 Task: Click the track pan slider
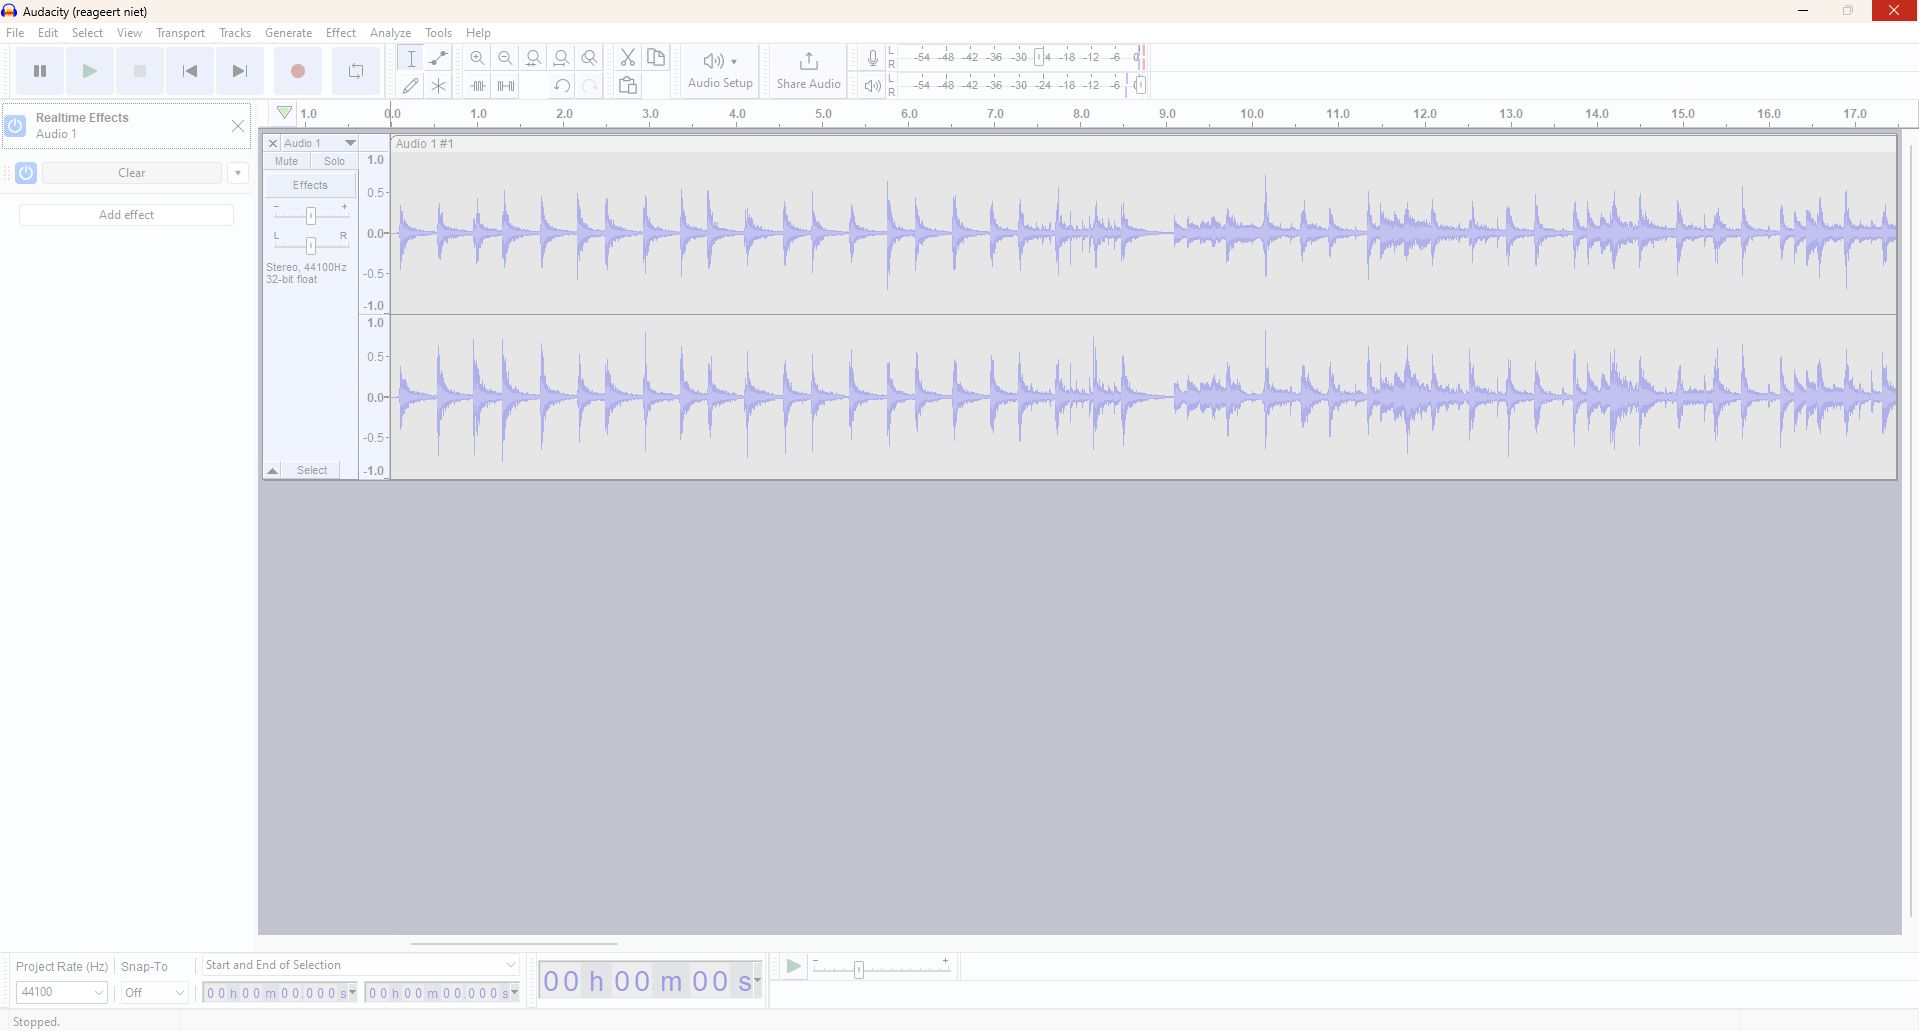(x=311, y=244)
